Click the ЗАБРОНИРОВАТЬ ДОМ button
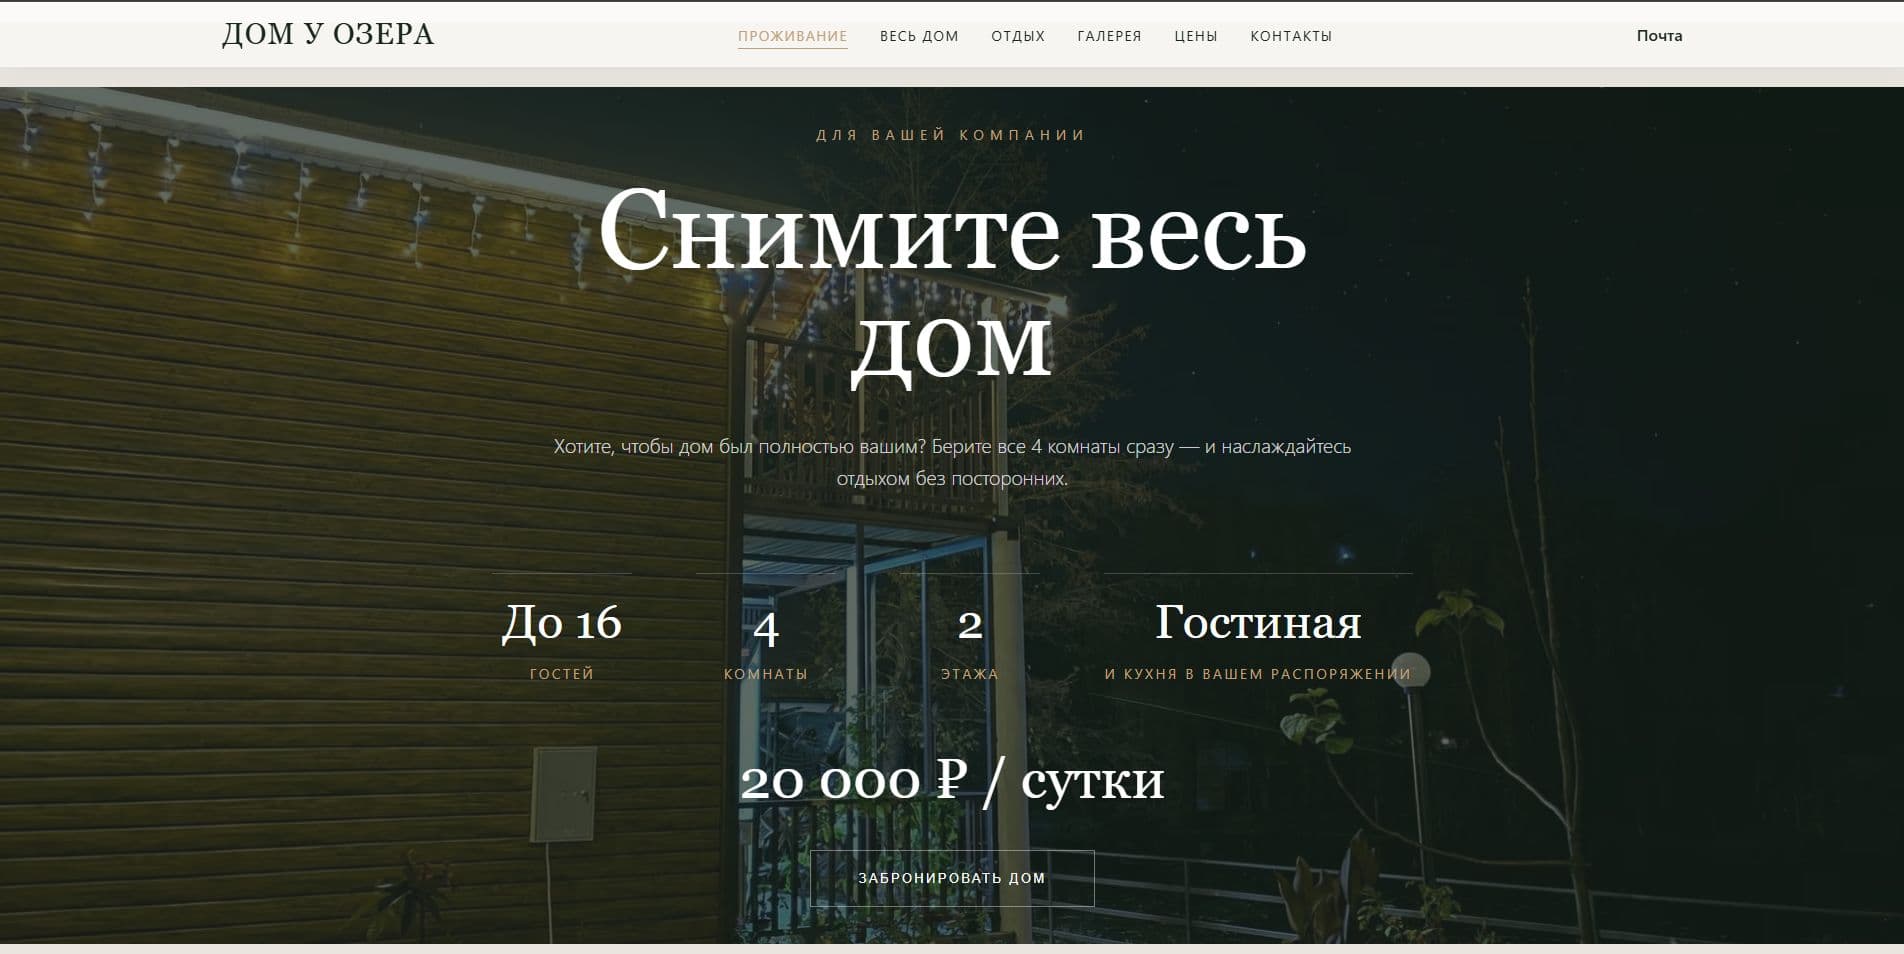1904x954 pixels. pyautogui.click(x=952, y=878)
